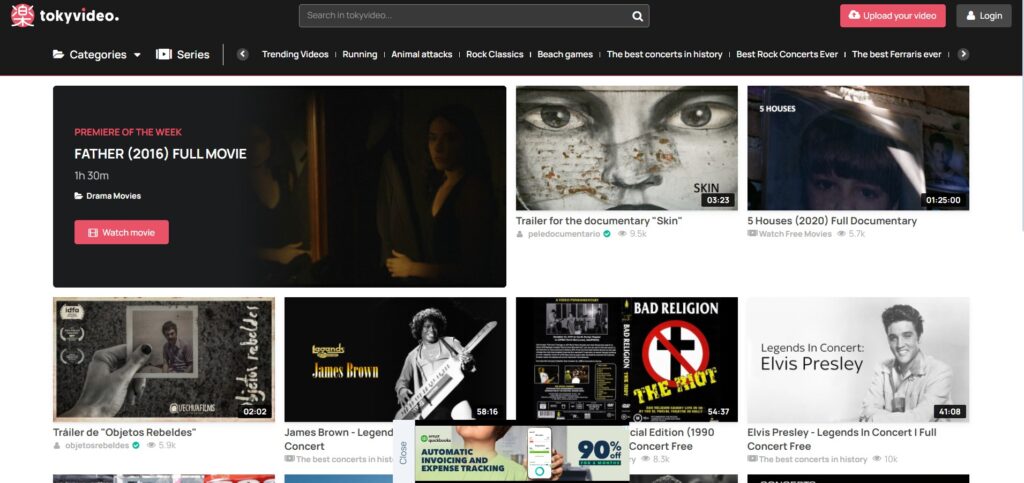Click 'Elvis Presley - Legends In Concert' title
Screen dimensions: 1024x483
[x=842, y=439]
